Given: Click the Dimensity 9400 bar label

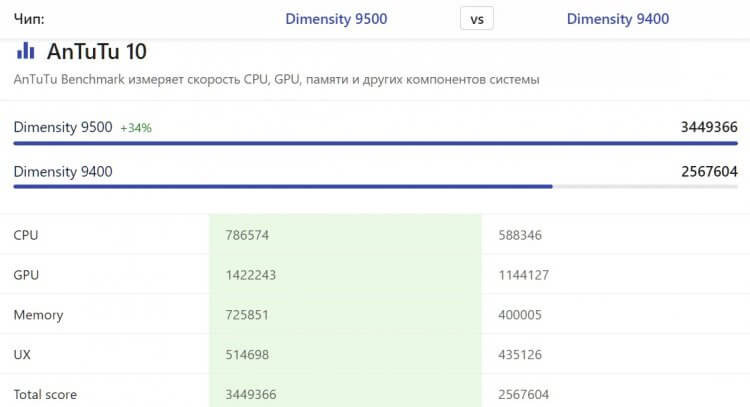Looking at the screenshot, I should coord(63,171).
